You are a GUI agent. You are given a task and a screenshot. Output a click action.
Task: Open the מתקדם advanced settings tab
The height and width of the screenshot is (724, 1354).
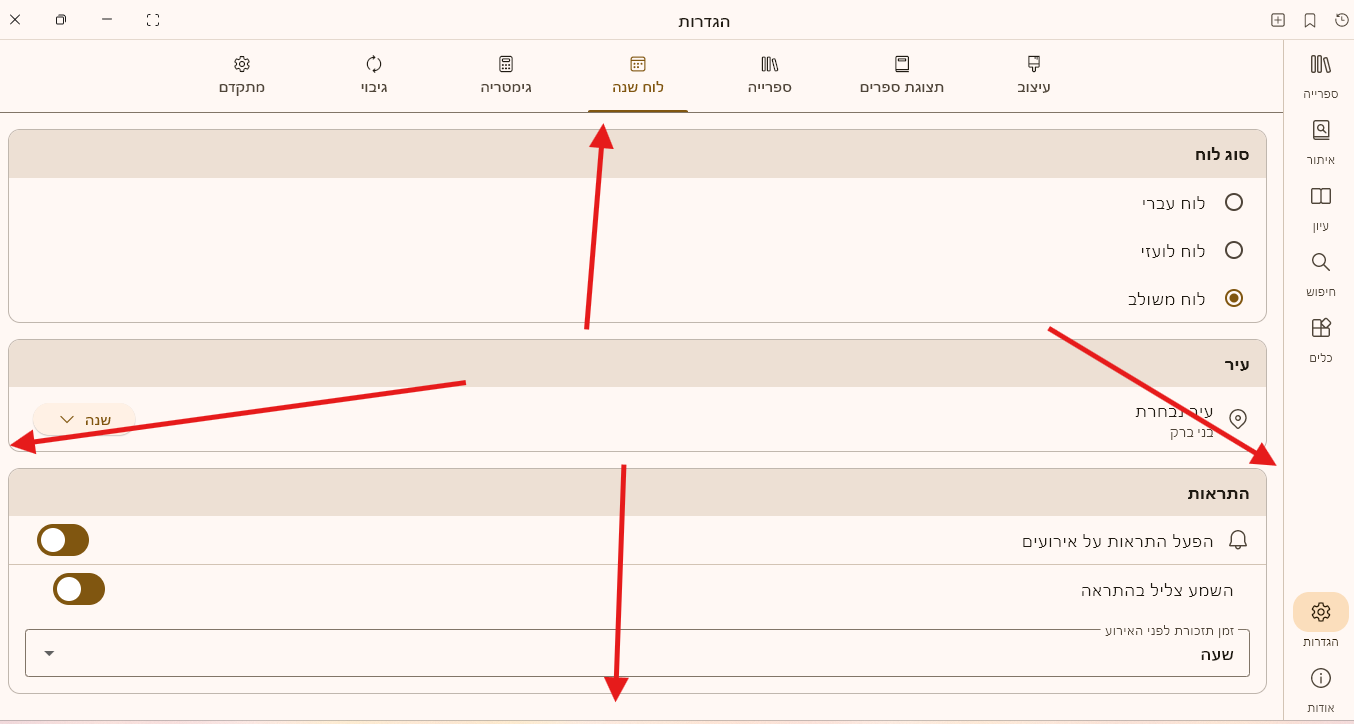click(x=242, y=75)
